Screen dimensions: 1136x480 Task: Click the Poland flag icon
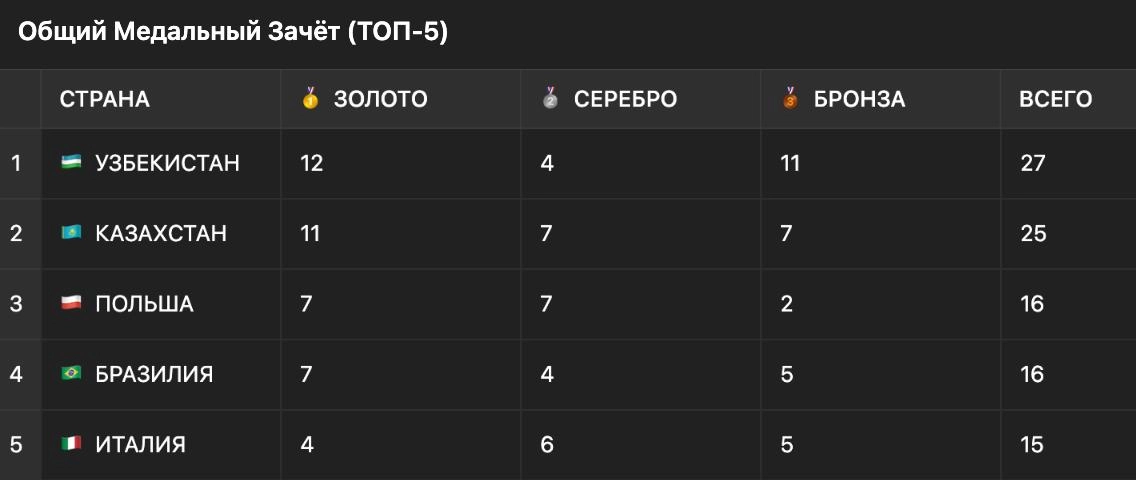71,303
